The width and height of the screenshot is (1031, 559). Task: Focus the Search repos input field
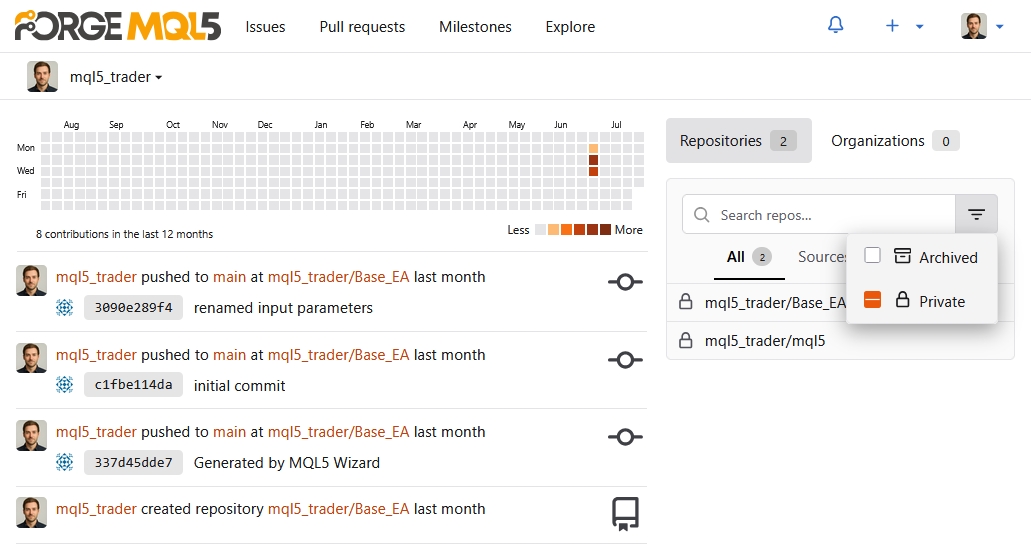point(819,214)
